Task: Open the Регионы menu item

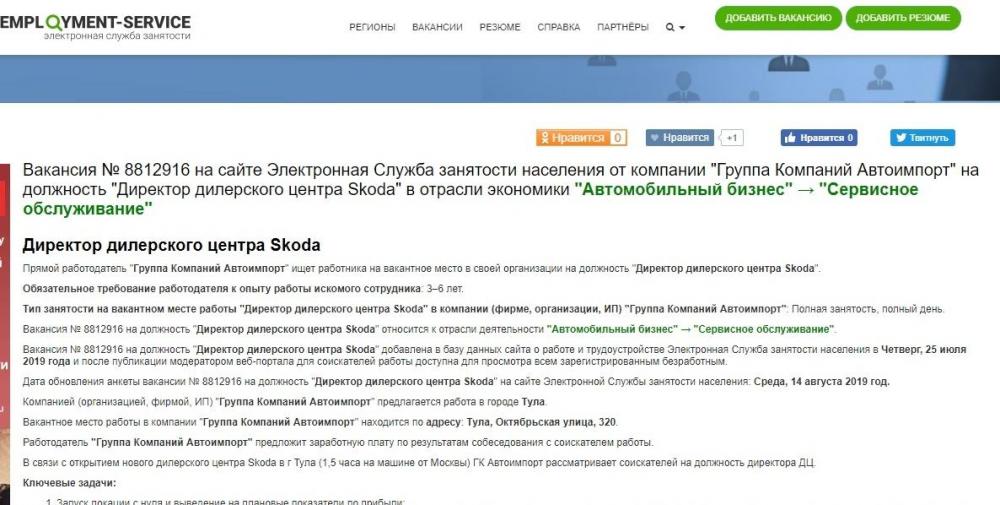Action: tap(372, 27)
